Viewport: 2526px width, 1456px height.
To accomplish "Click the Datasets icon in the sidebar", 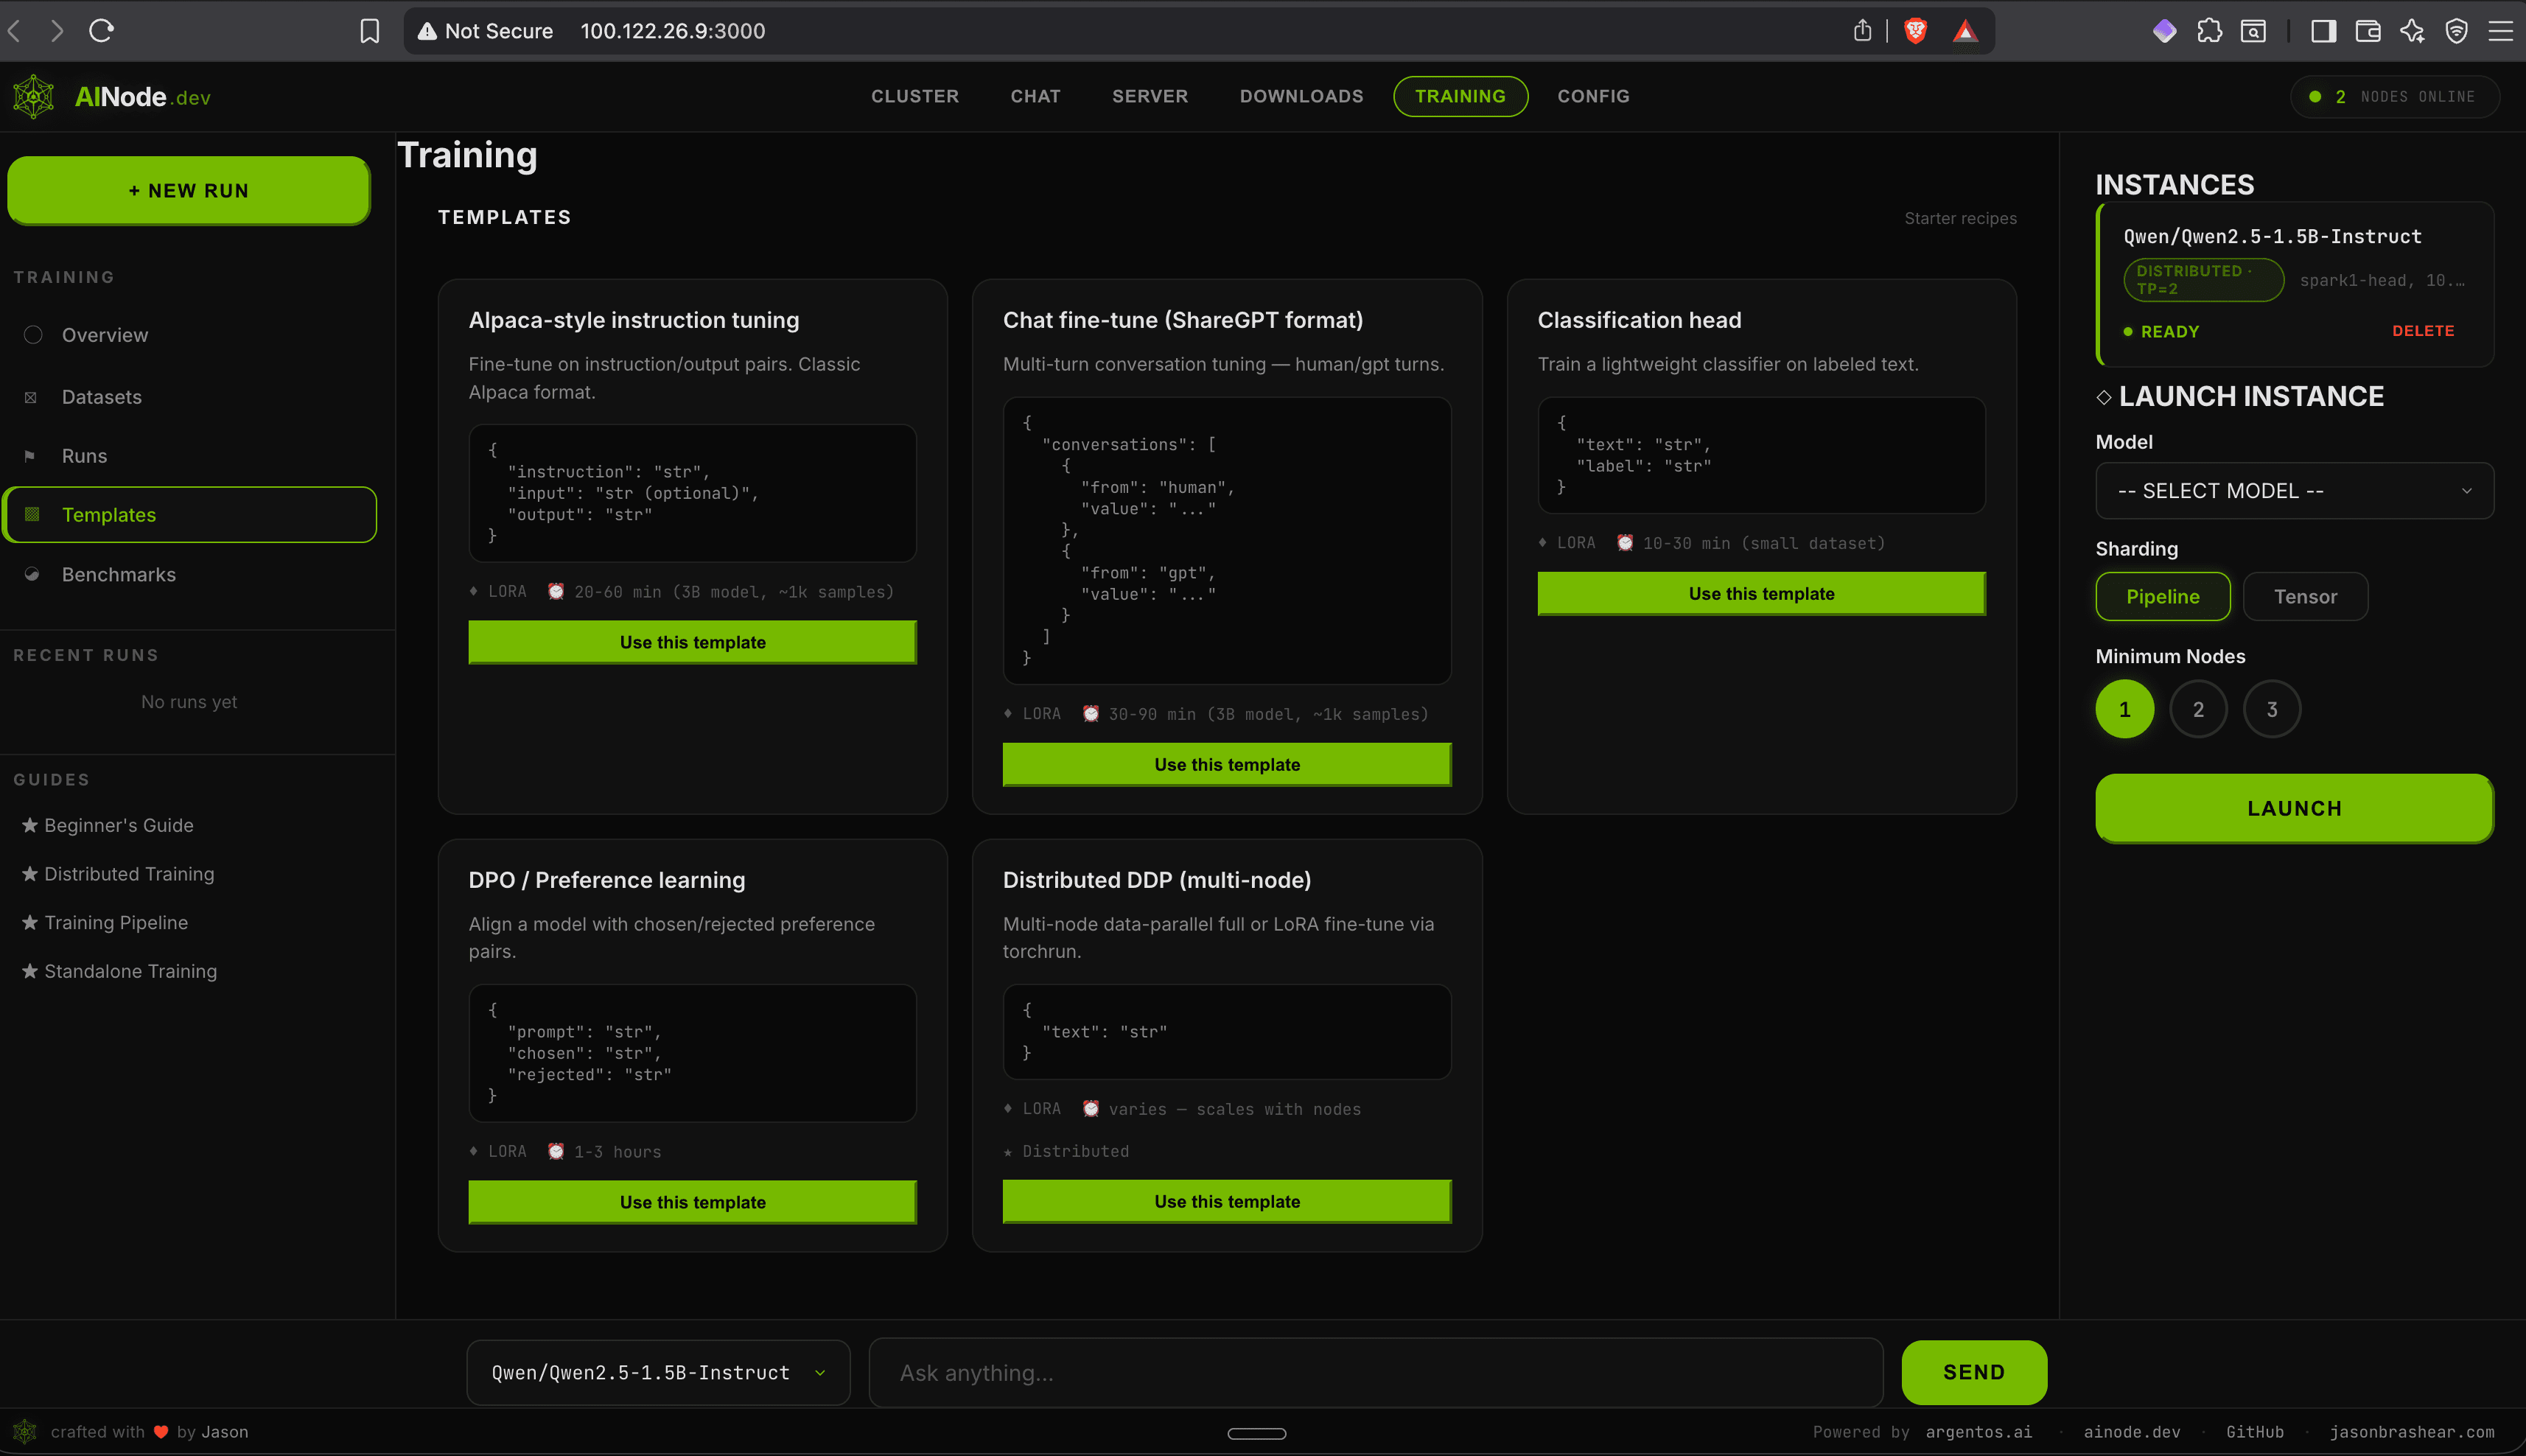I will pyautogui.click(x=31, y=397).
